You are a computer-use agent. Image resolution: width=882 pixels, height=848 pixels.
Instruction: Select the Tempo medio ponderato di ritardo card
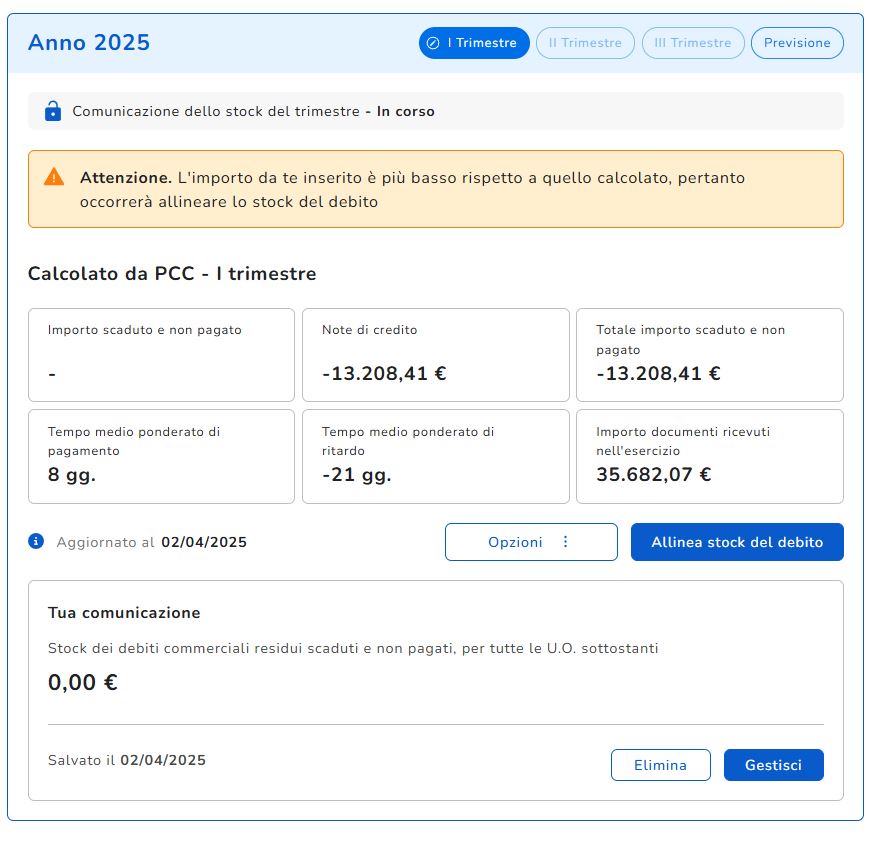point(435,456)
